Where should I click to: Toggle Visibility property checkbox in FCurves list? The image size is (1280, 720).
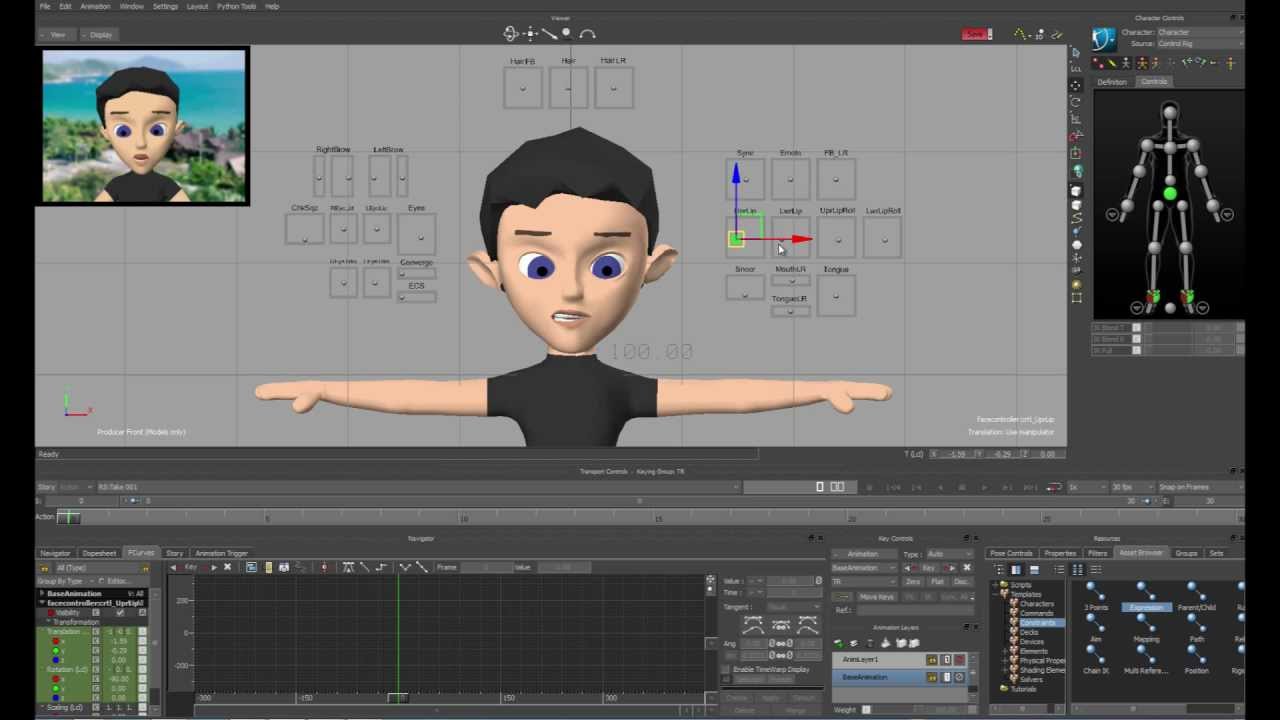pos(120,612)
